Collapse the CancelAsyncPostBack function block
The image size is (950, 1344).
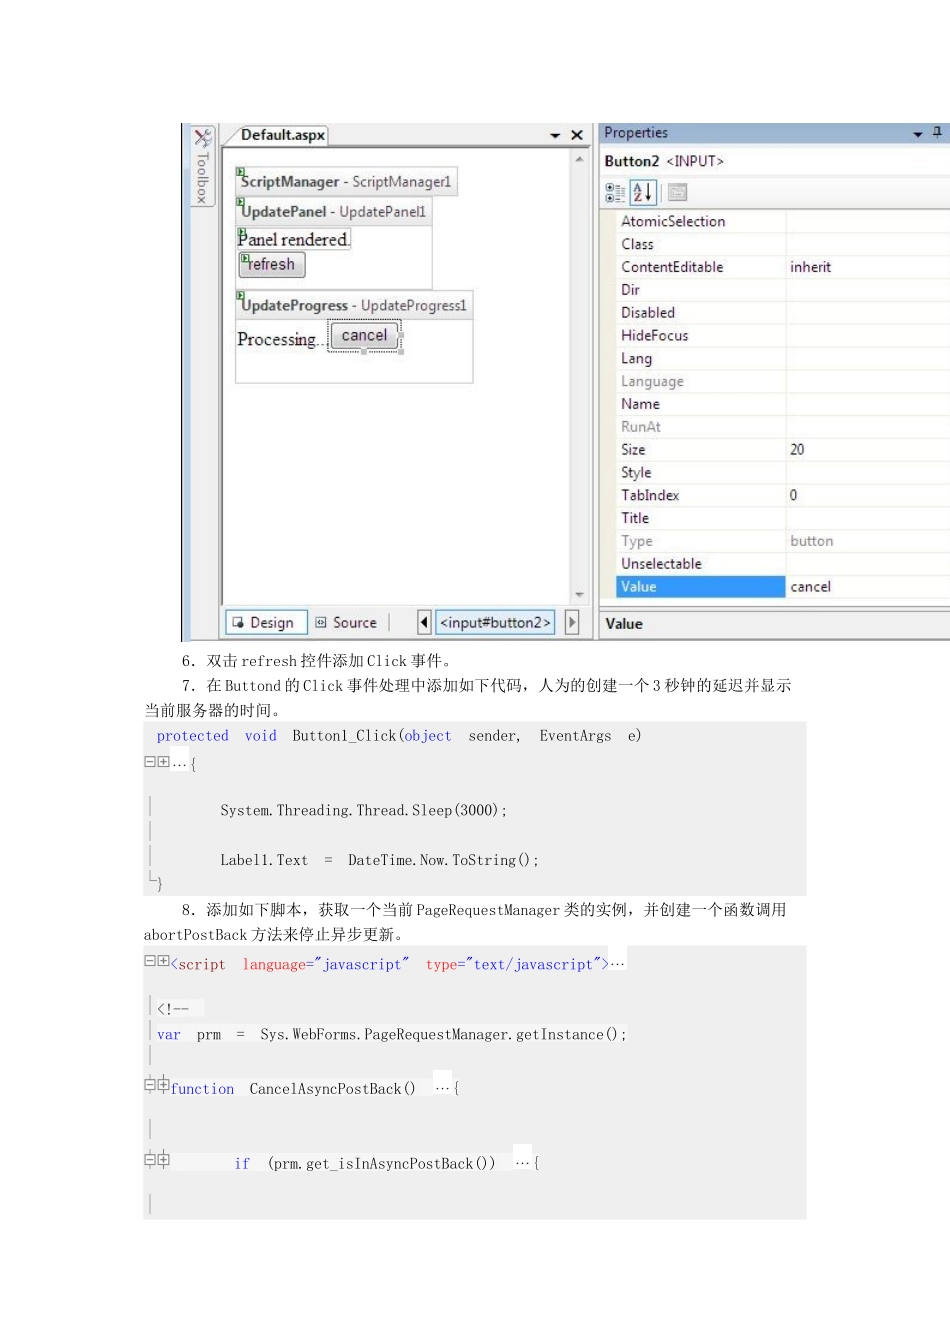click(x=150, y=1084)
